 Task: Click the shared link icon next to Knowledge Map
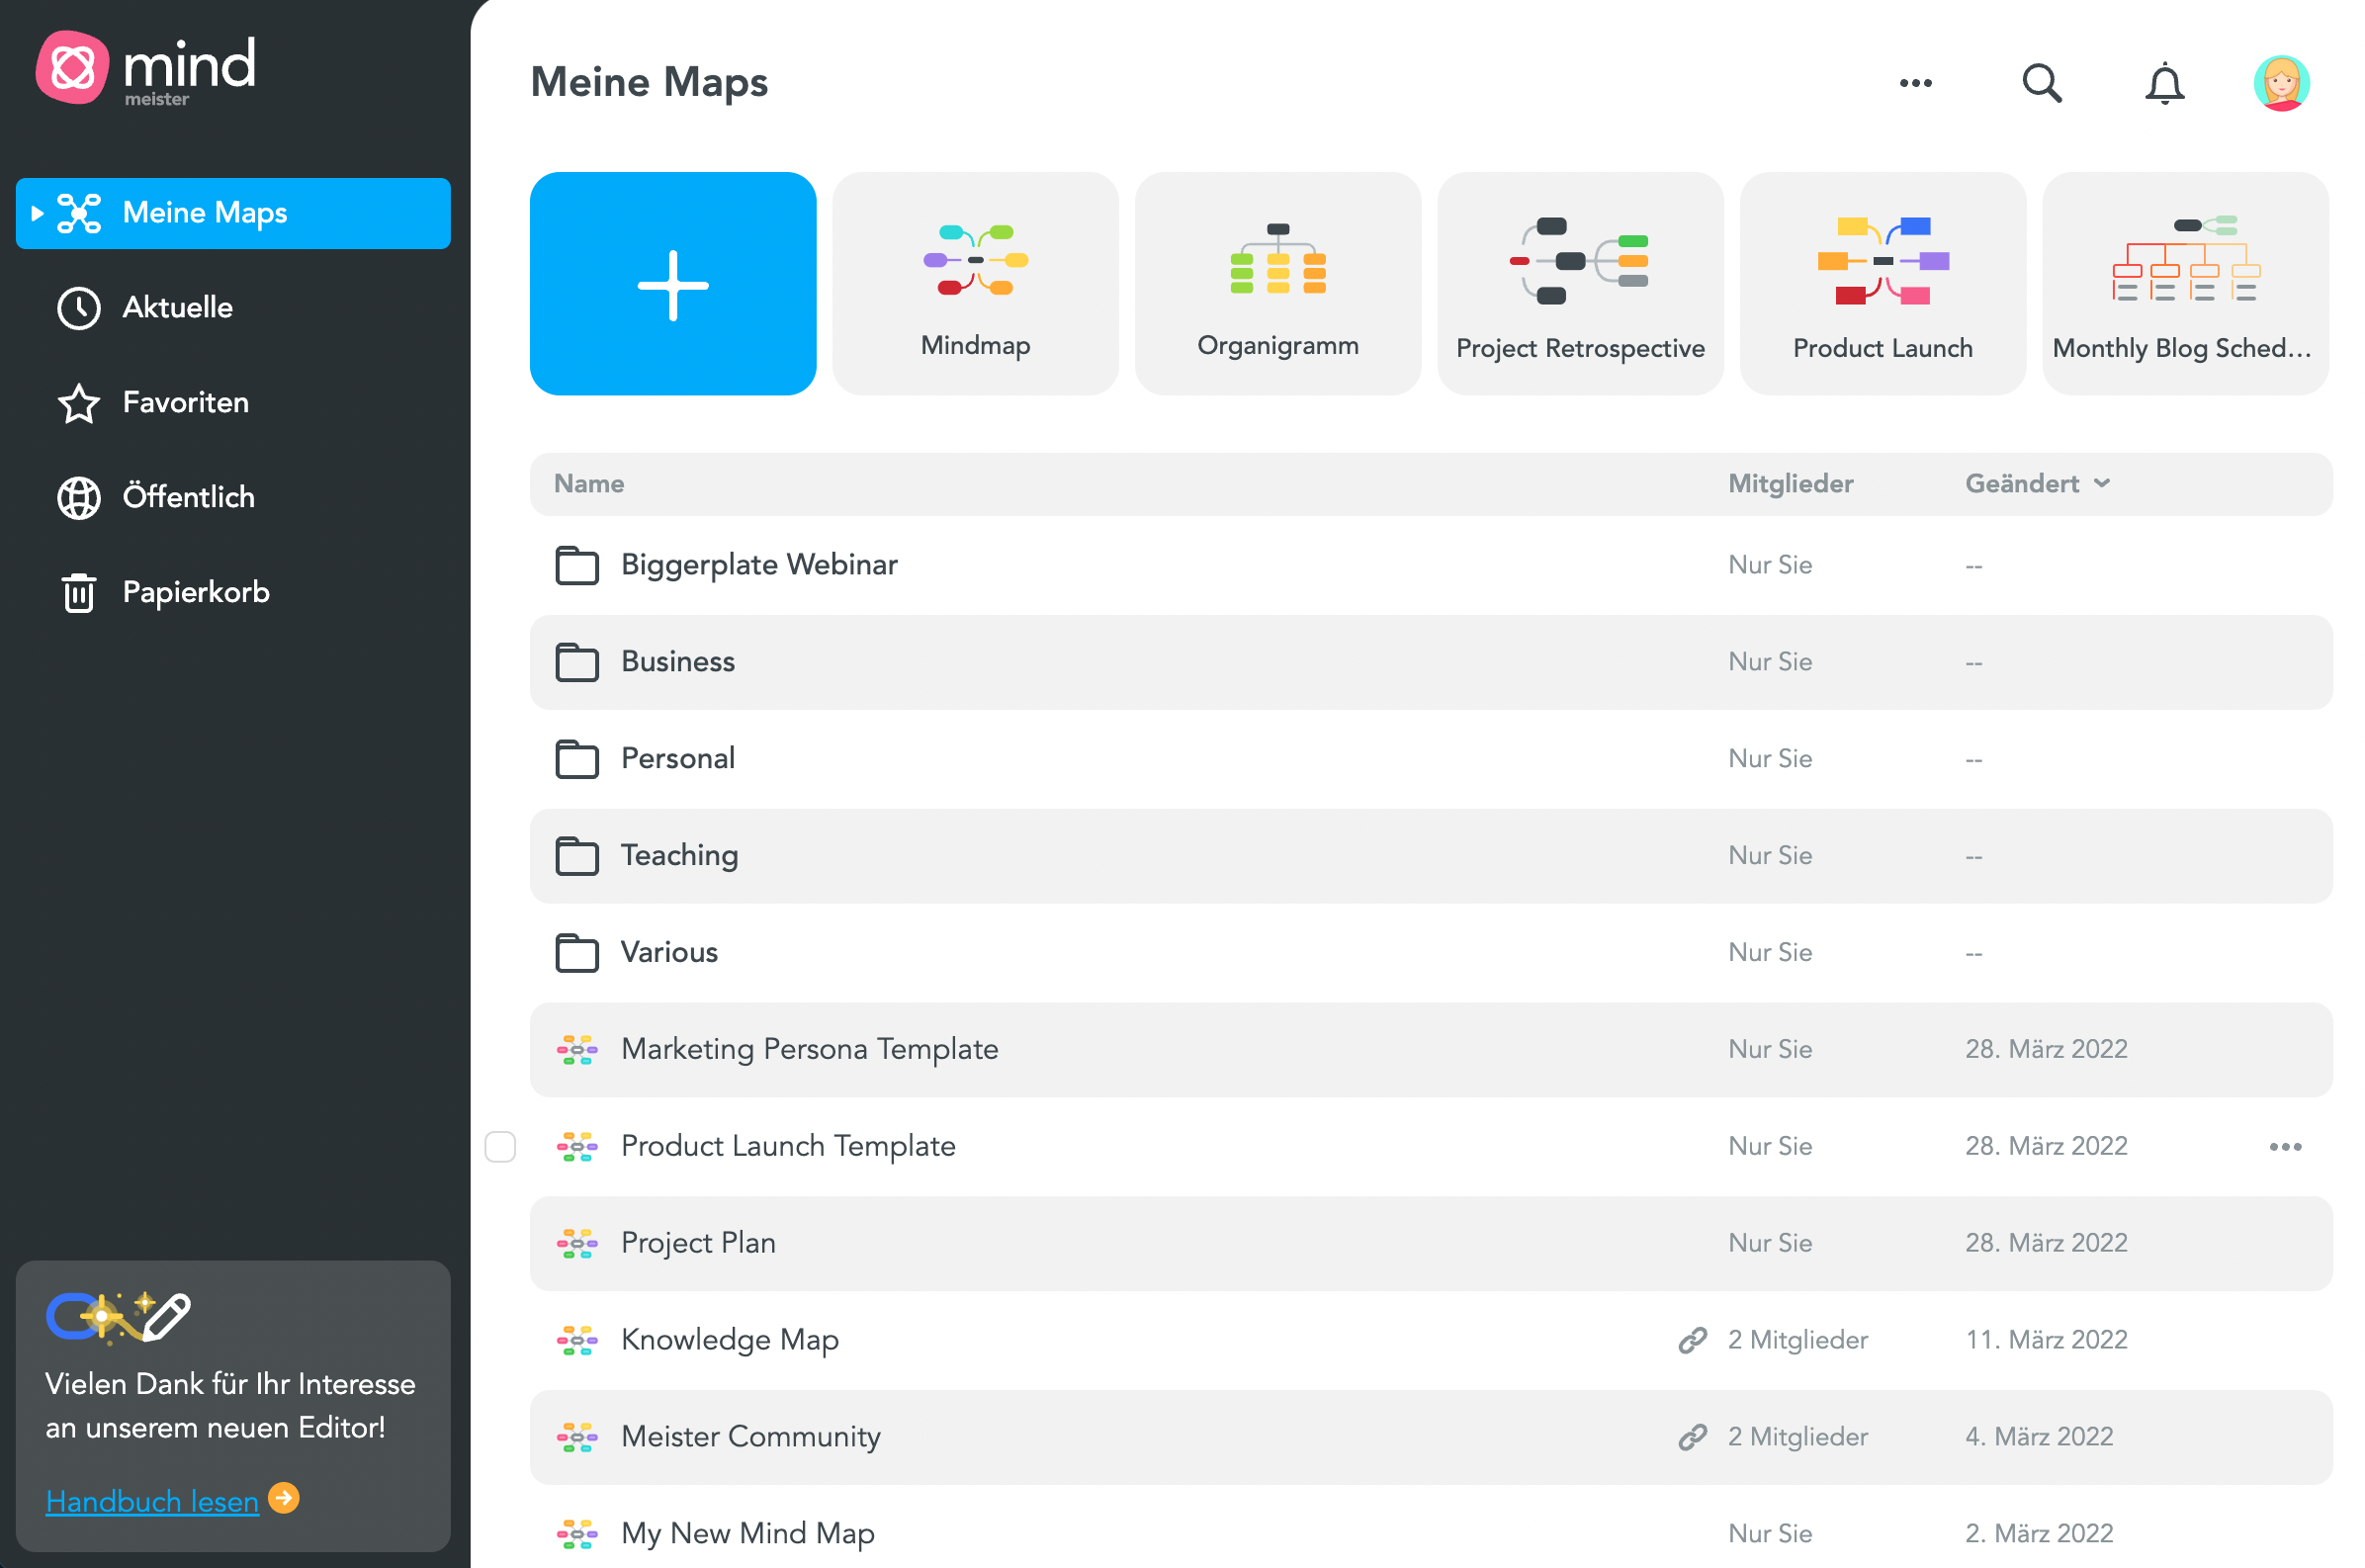pos(1693,1340)
